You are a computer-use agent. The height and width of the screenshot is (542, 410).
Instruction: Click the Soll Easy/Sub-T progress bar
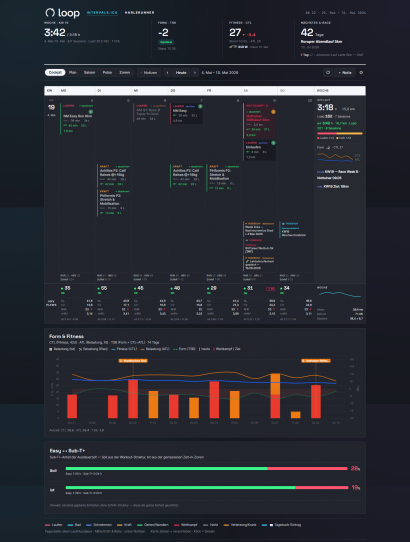coord(206,468)
